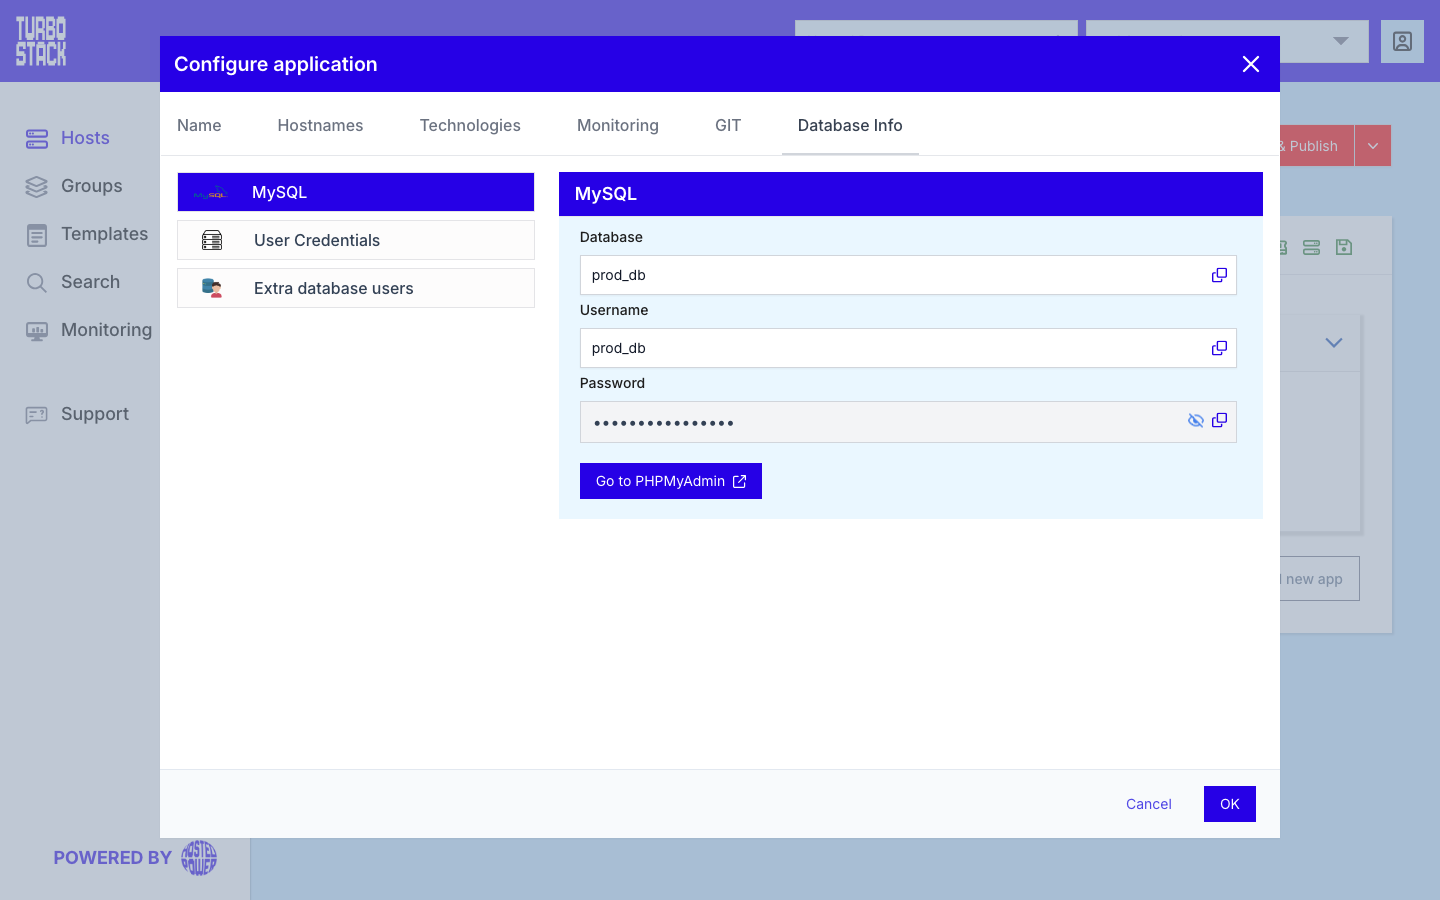Confirm with the OK button
The height and width of the screenshot is (900, 1440).
point(1230,804)
